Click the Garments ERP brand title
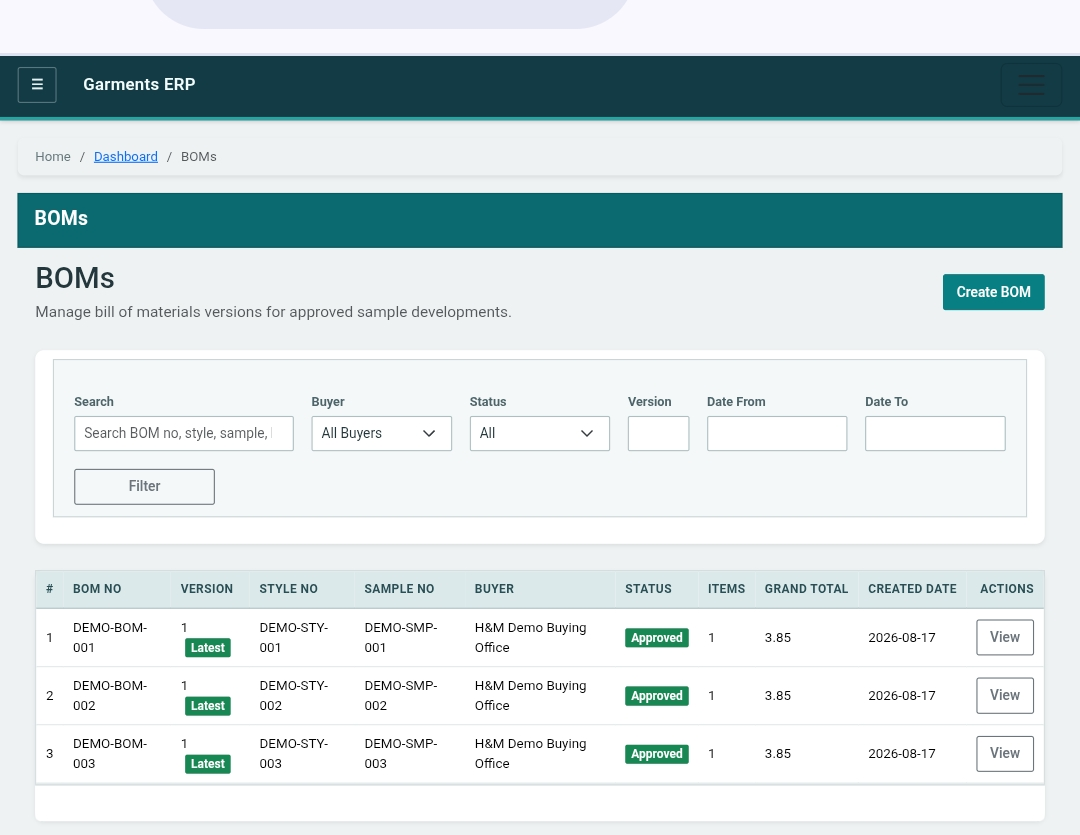 coord(139,84)
